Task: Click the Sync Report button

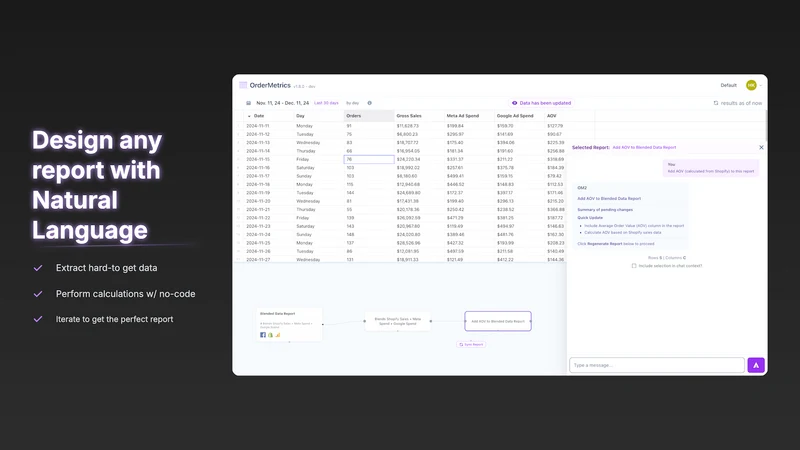Action: click(x=471, y=344)
